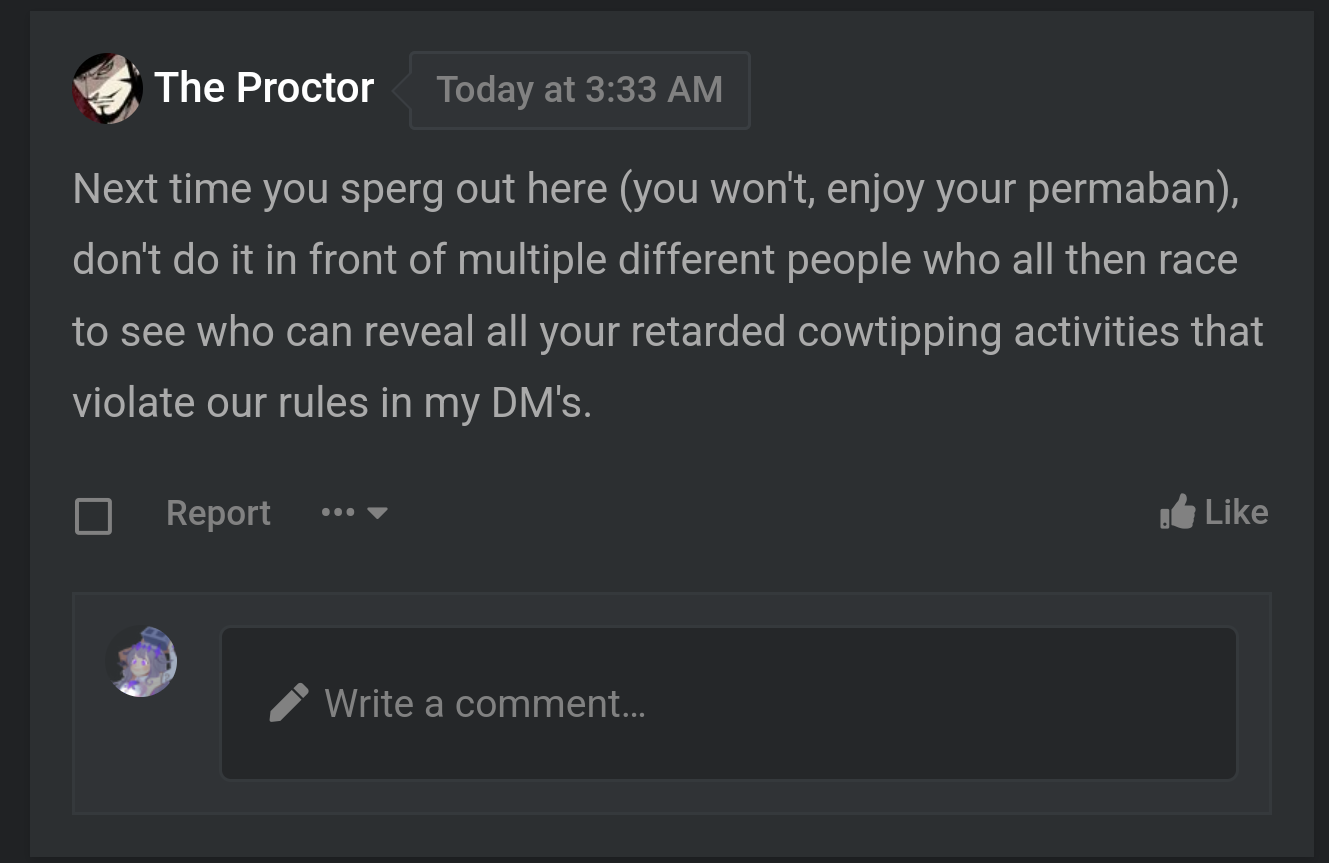
Task: Click your purple avatar beside the comment field
Action: 142,661
